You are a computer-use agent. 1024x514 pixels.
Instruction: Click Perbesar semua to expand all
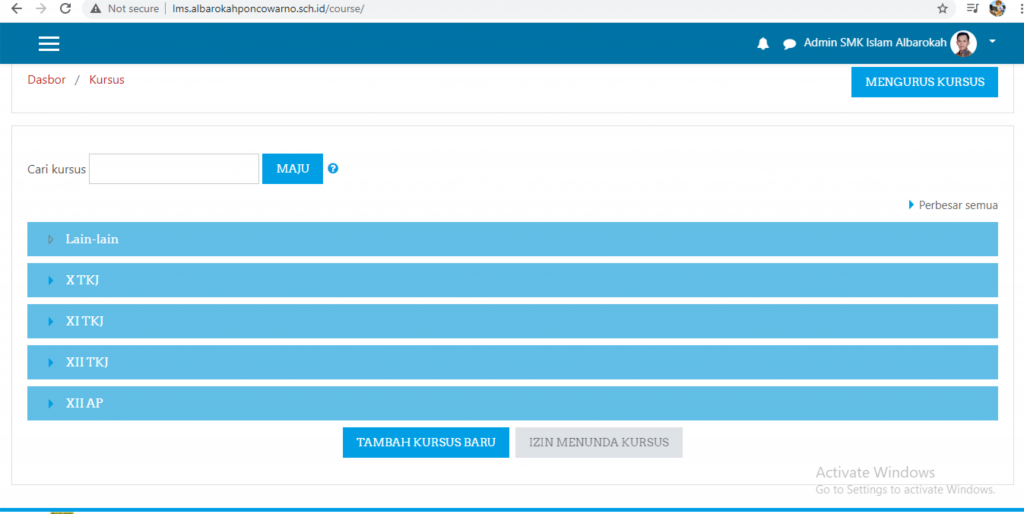click(957, 205)
